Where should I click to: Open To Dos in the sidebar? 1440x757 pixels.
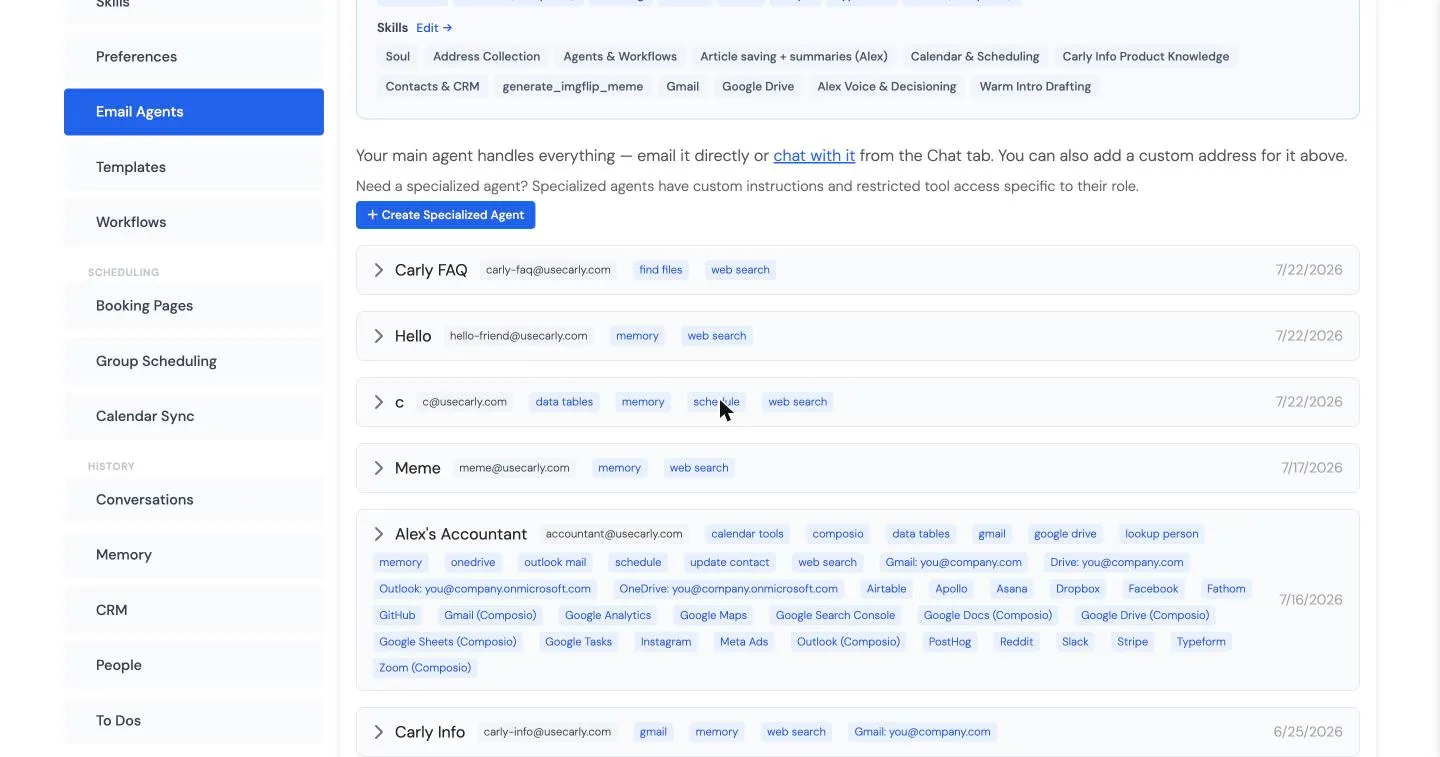[x=194, y=720]
